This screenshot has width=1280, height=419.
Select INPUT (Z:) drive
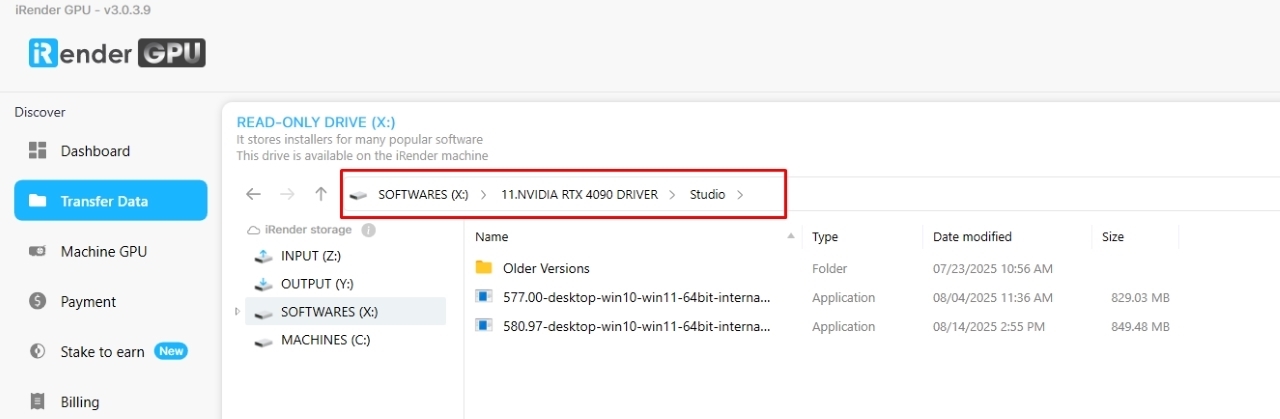[310, 256]
